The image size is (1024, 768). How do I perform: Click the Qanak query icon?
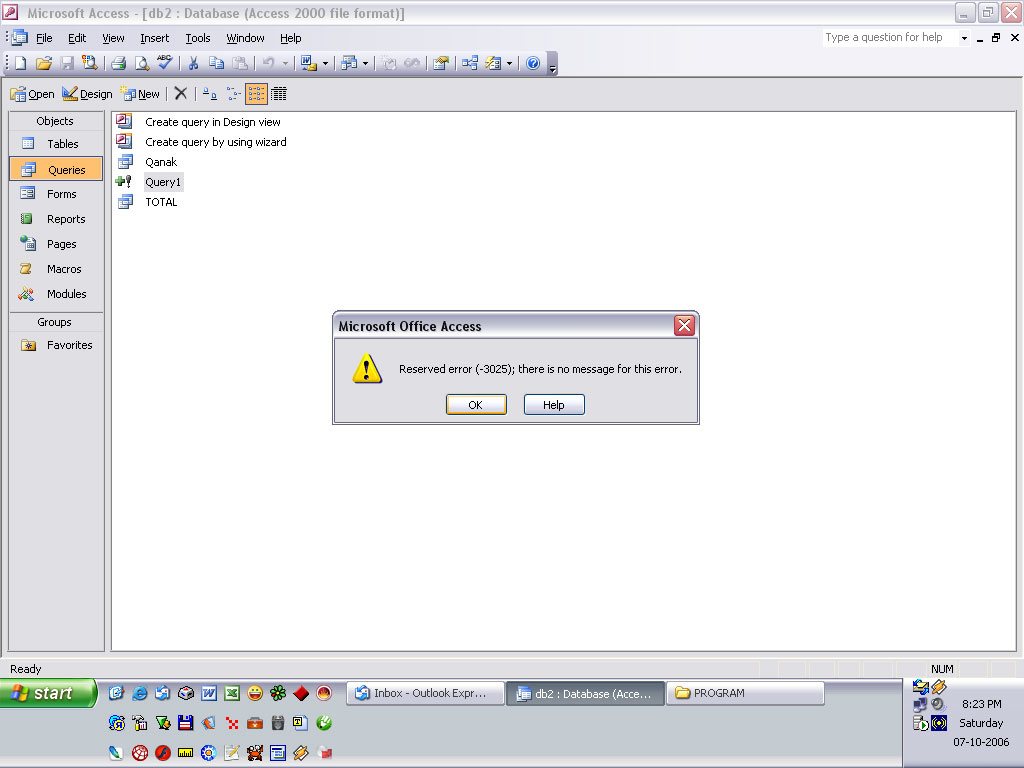[x=125, y=162]
